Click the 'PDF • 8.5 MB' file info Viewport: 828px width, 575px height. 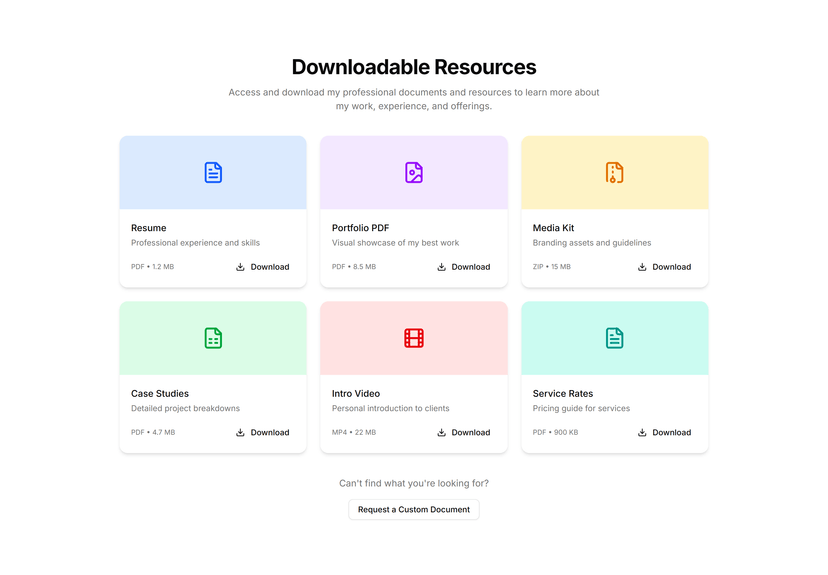coord(354,267)
